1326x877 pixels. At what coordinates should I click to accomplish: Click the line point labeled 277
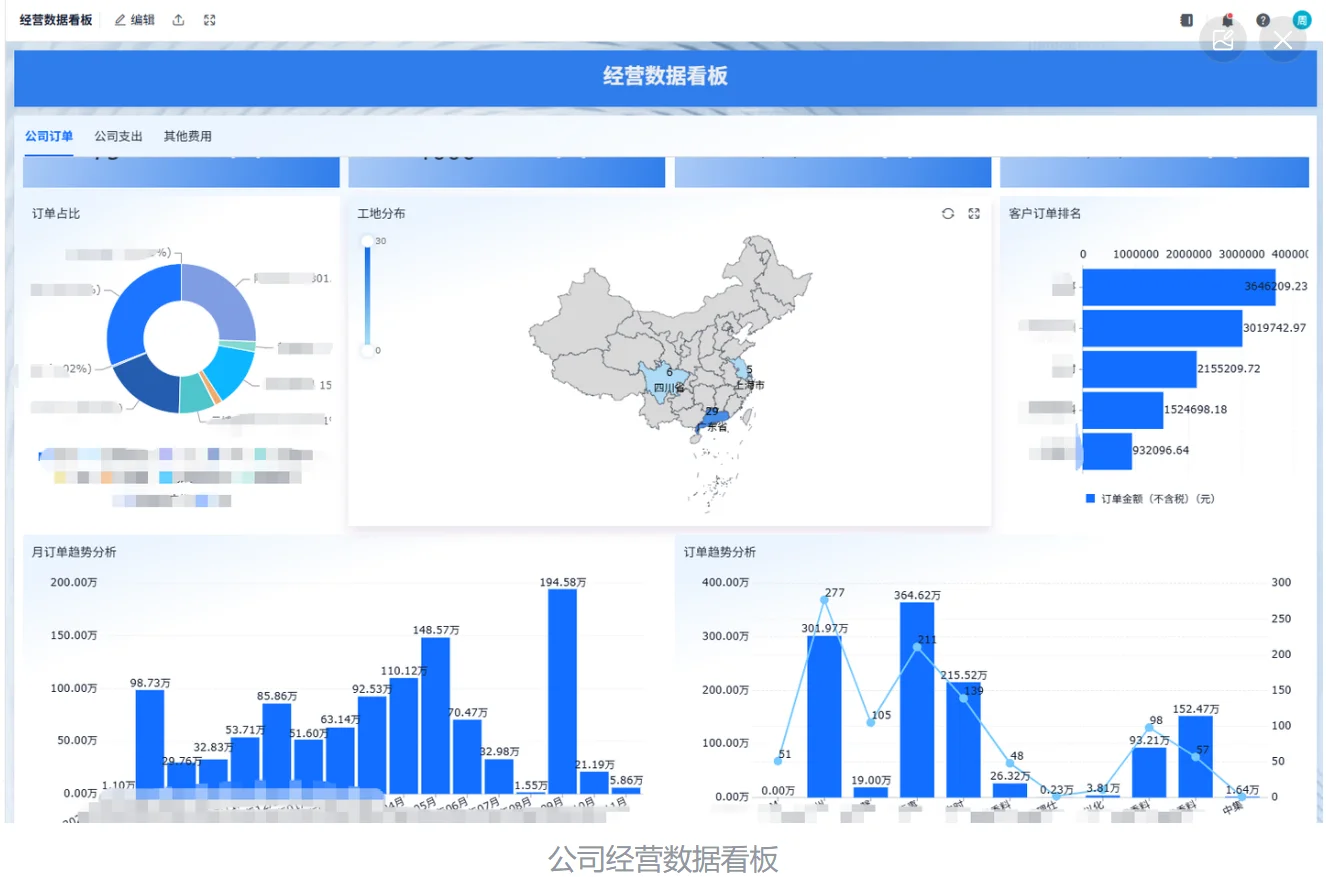tap(824, 599)
